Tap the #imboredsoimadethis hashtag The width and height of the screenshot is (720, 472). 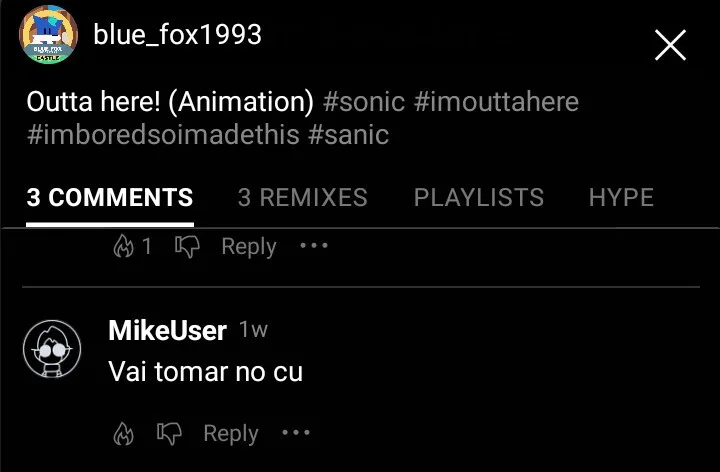pos(163,134)
